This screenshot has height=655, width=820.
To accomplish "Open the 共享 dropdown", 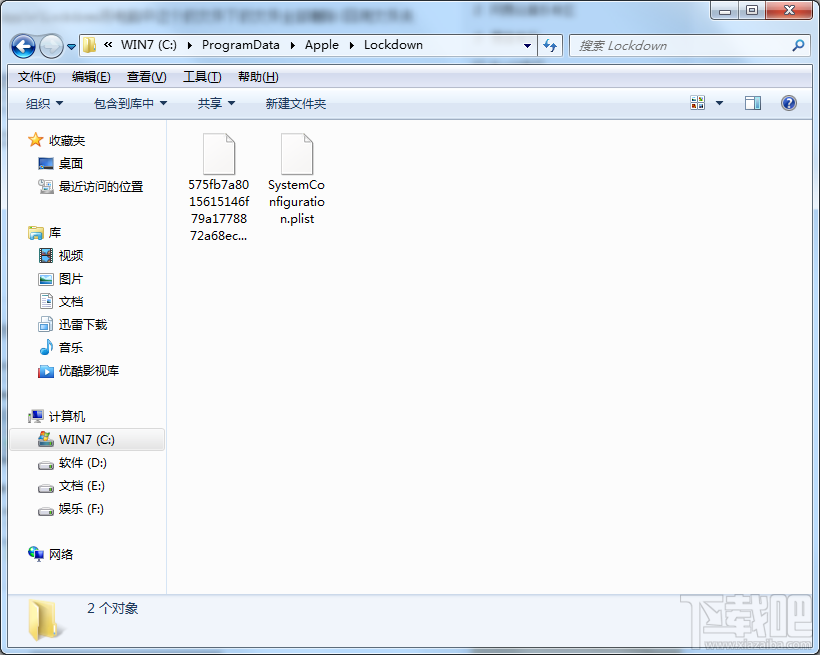I will (x=216, y=104).
